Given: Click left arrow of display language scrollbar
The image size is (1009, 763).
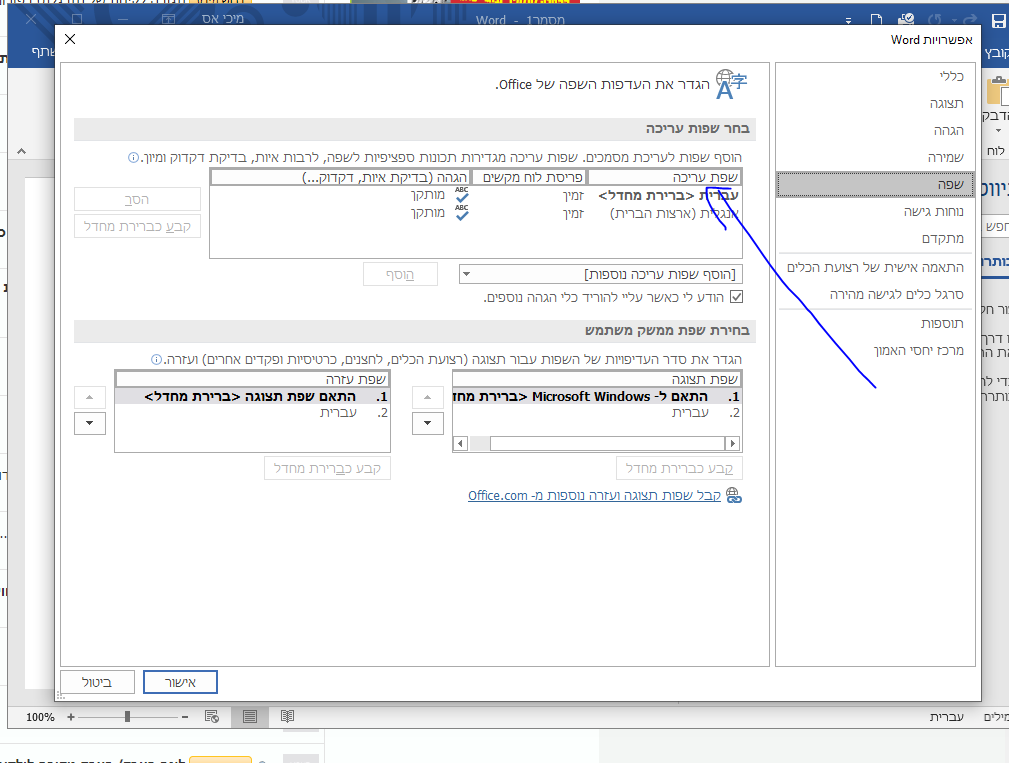Looking at the screenshot, I should tap(461, 443).
